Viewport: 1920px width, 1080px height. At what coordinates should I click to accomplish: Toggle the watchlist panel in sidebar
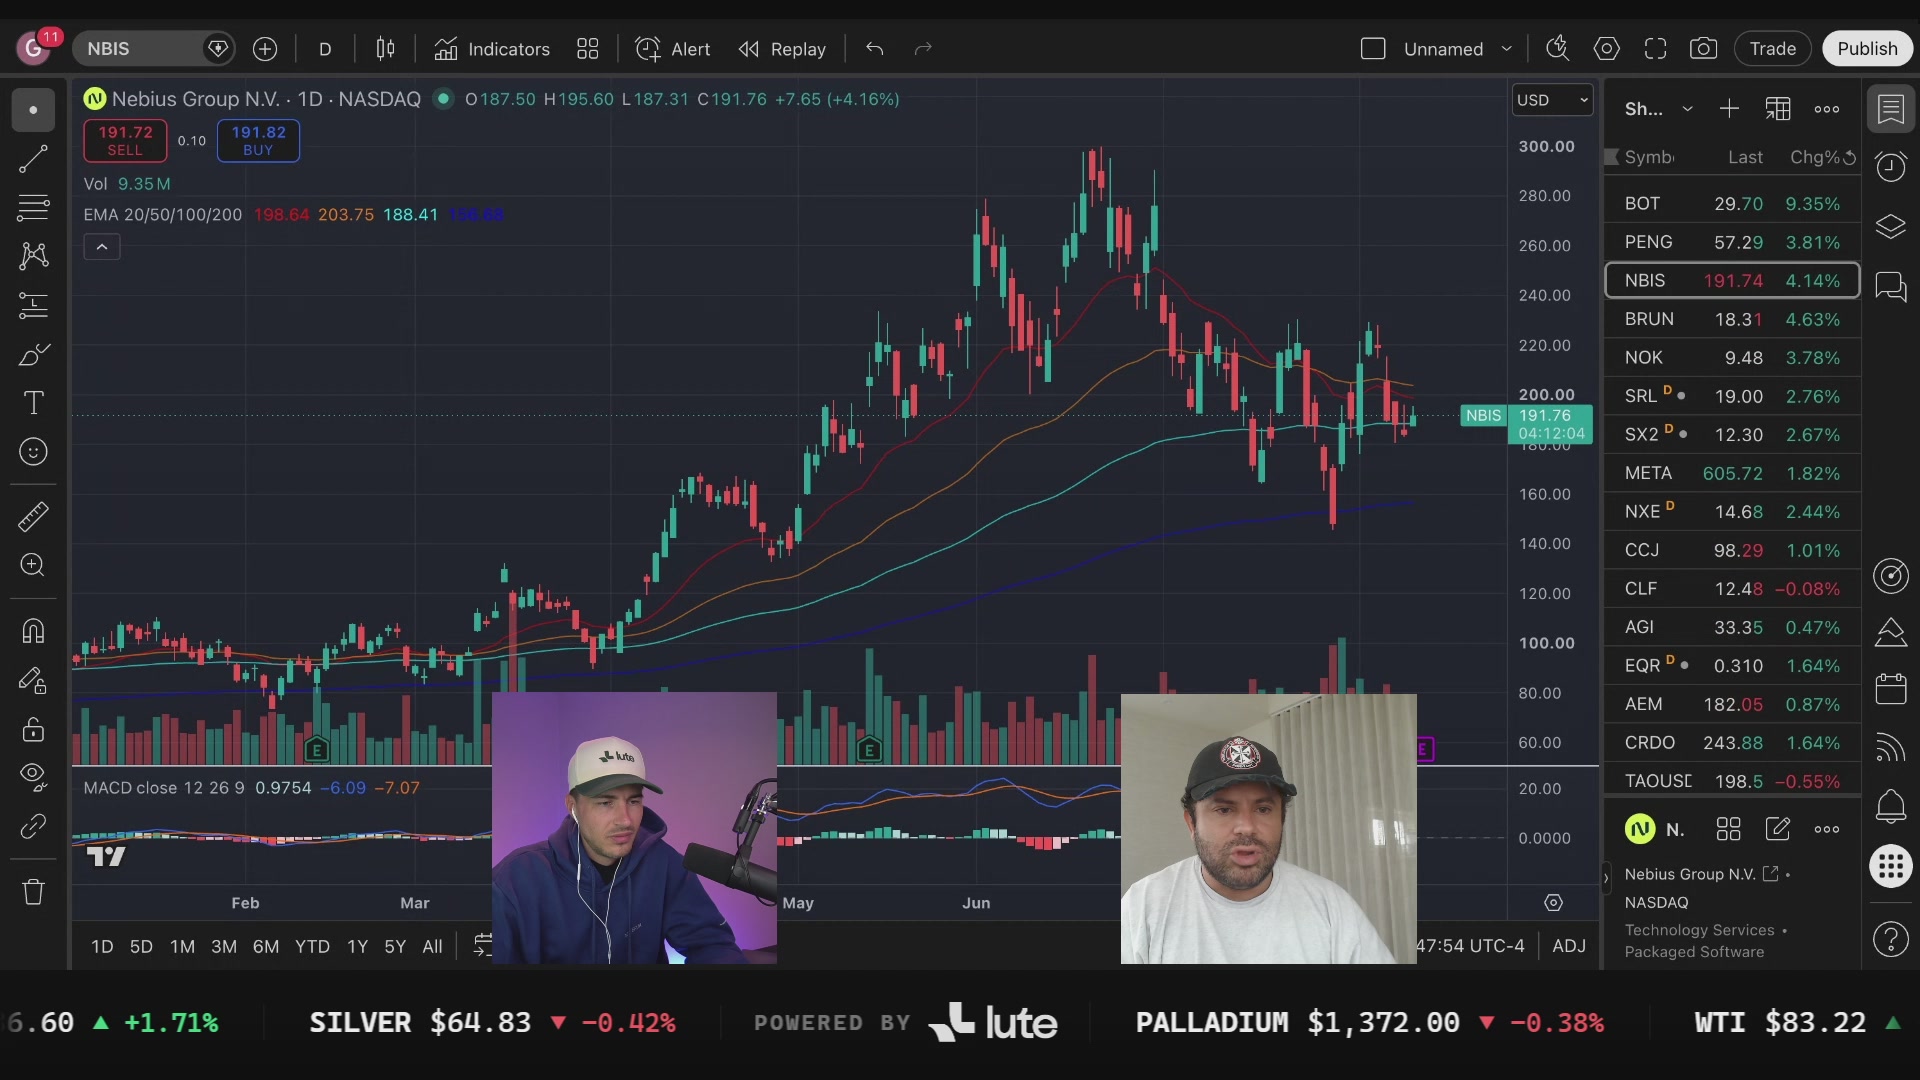tap(1890, 109)
